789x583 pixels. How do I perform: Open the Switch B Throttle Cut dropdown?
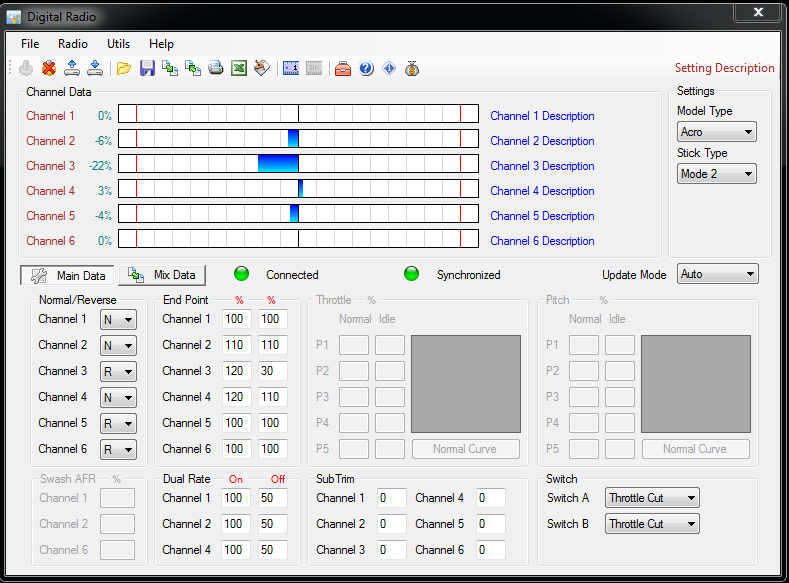click(x=652, y=524)
